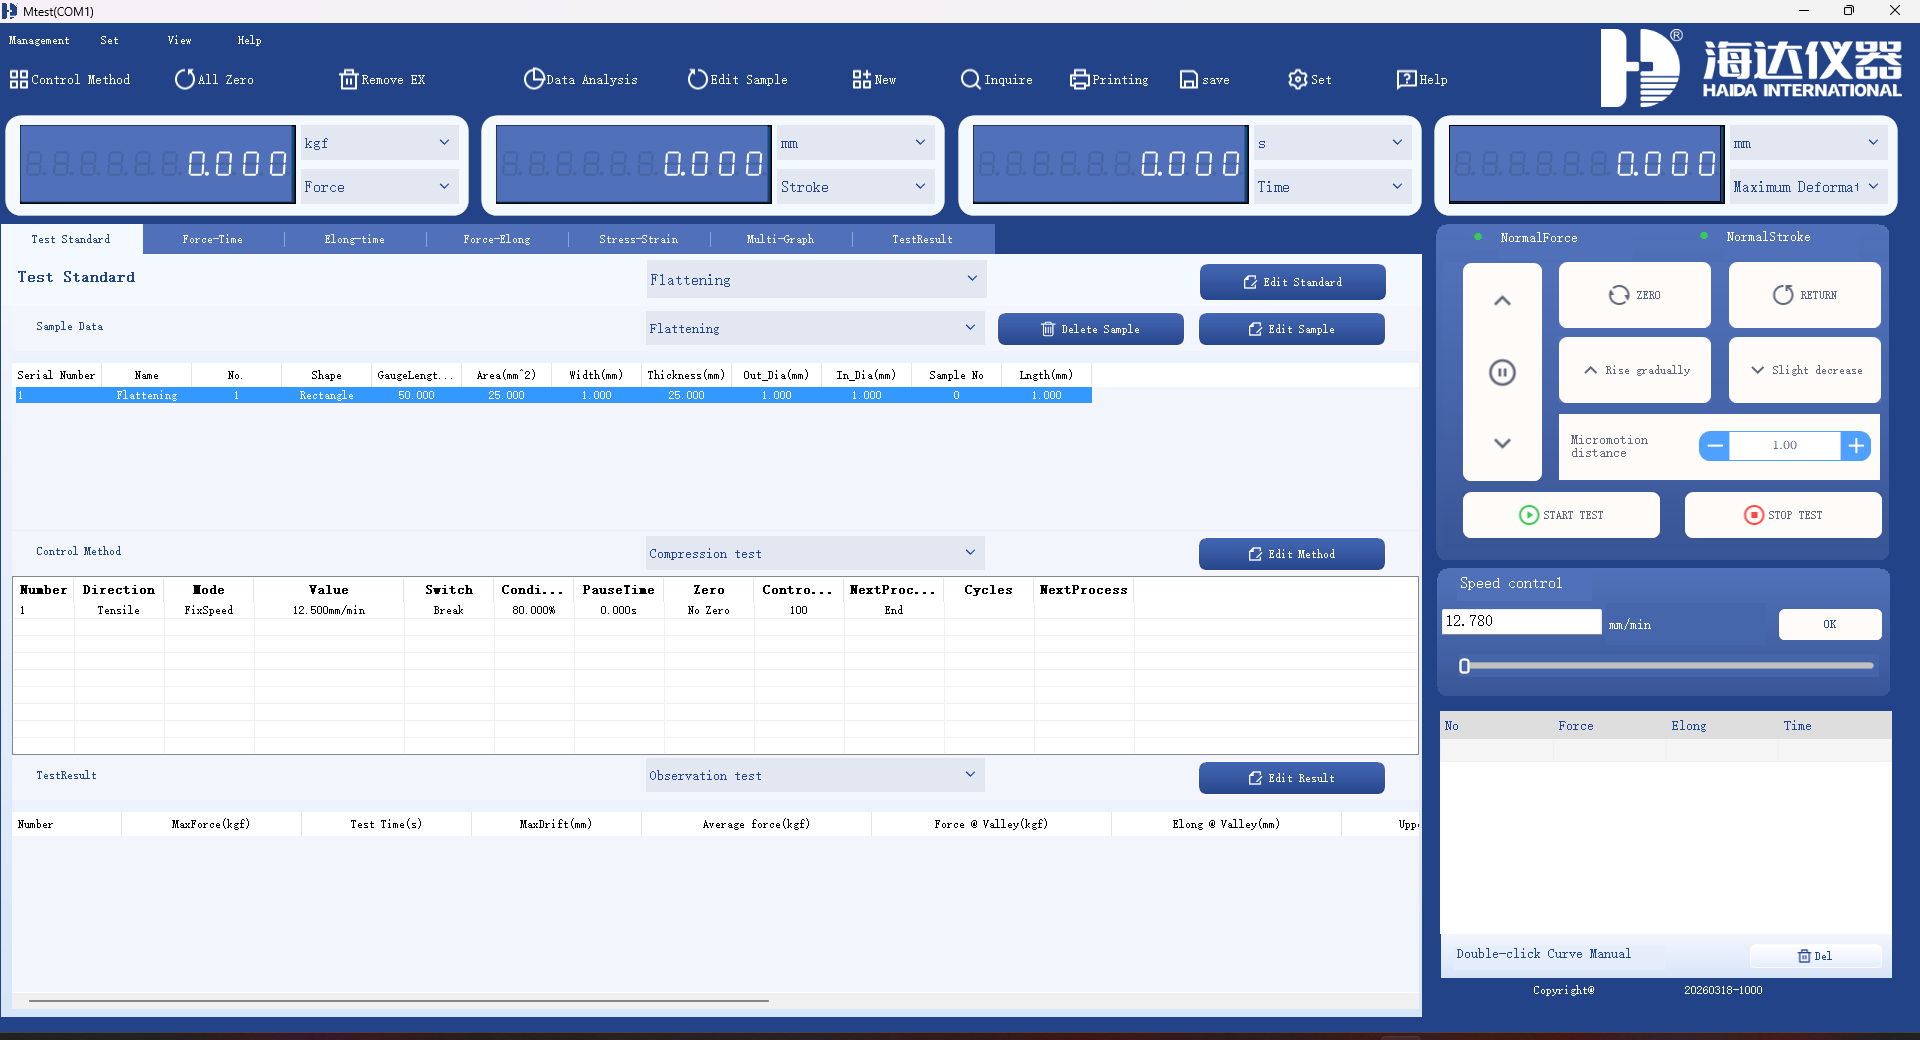Click the RETURN button

(x=1804, y=295)
